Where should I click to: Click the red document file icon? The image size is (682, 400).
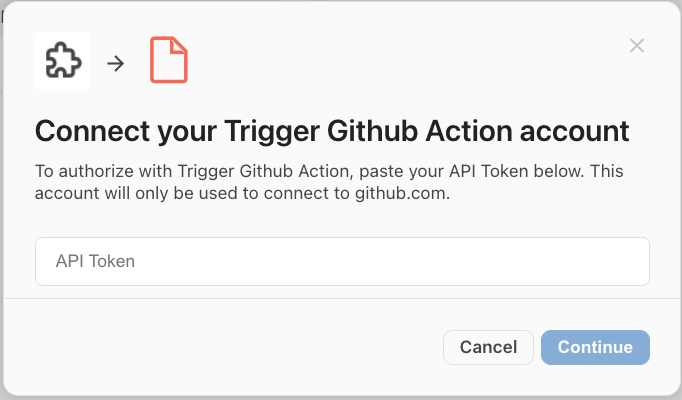169,61
